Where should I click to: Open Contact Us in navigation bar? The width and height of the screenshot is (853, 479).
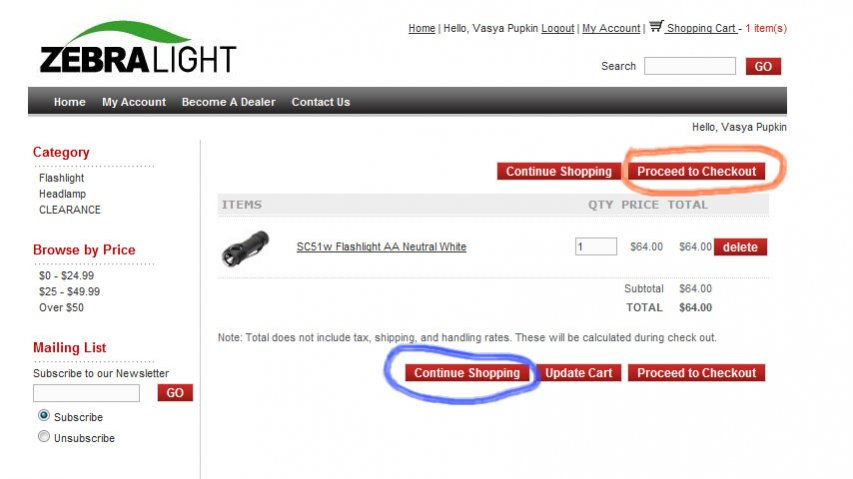click(320, 102)
